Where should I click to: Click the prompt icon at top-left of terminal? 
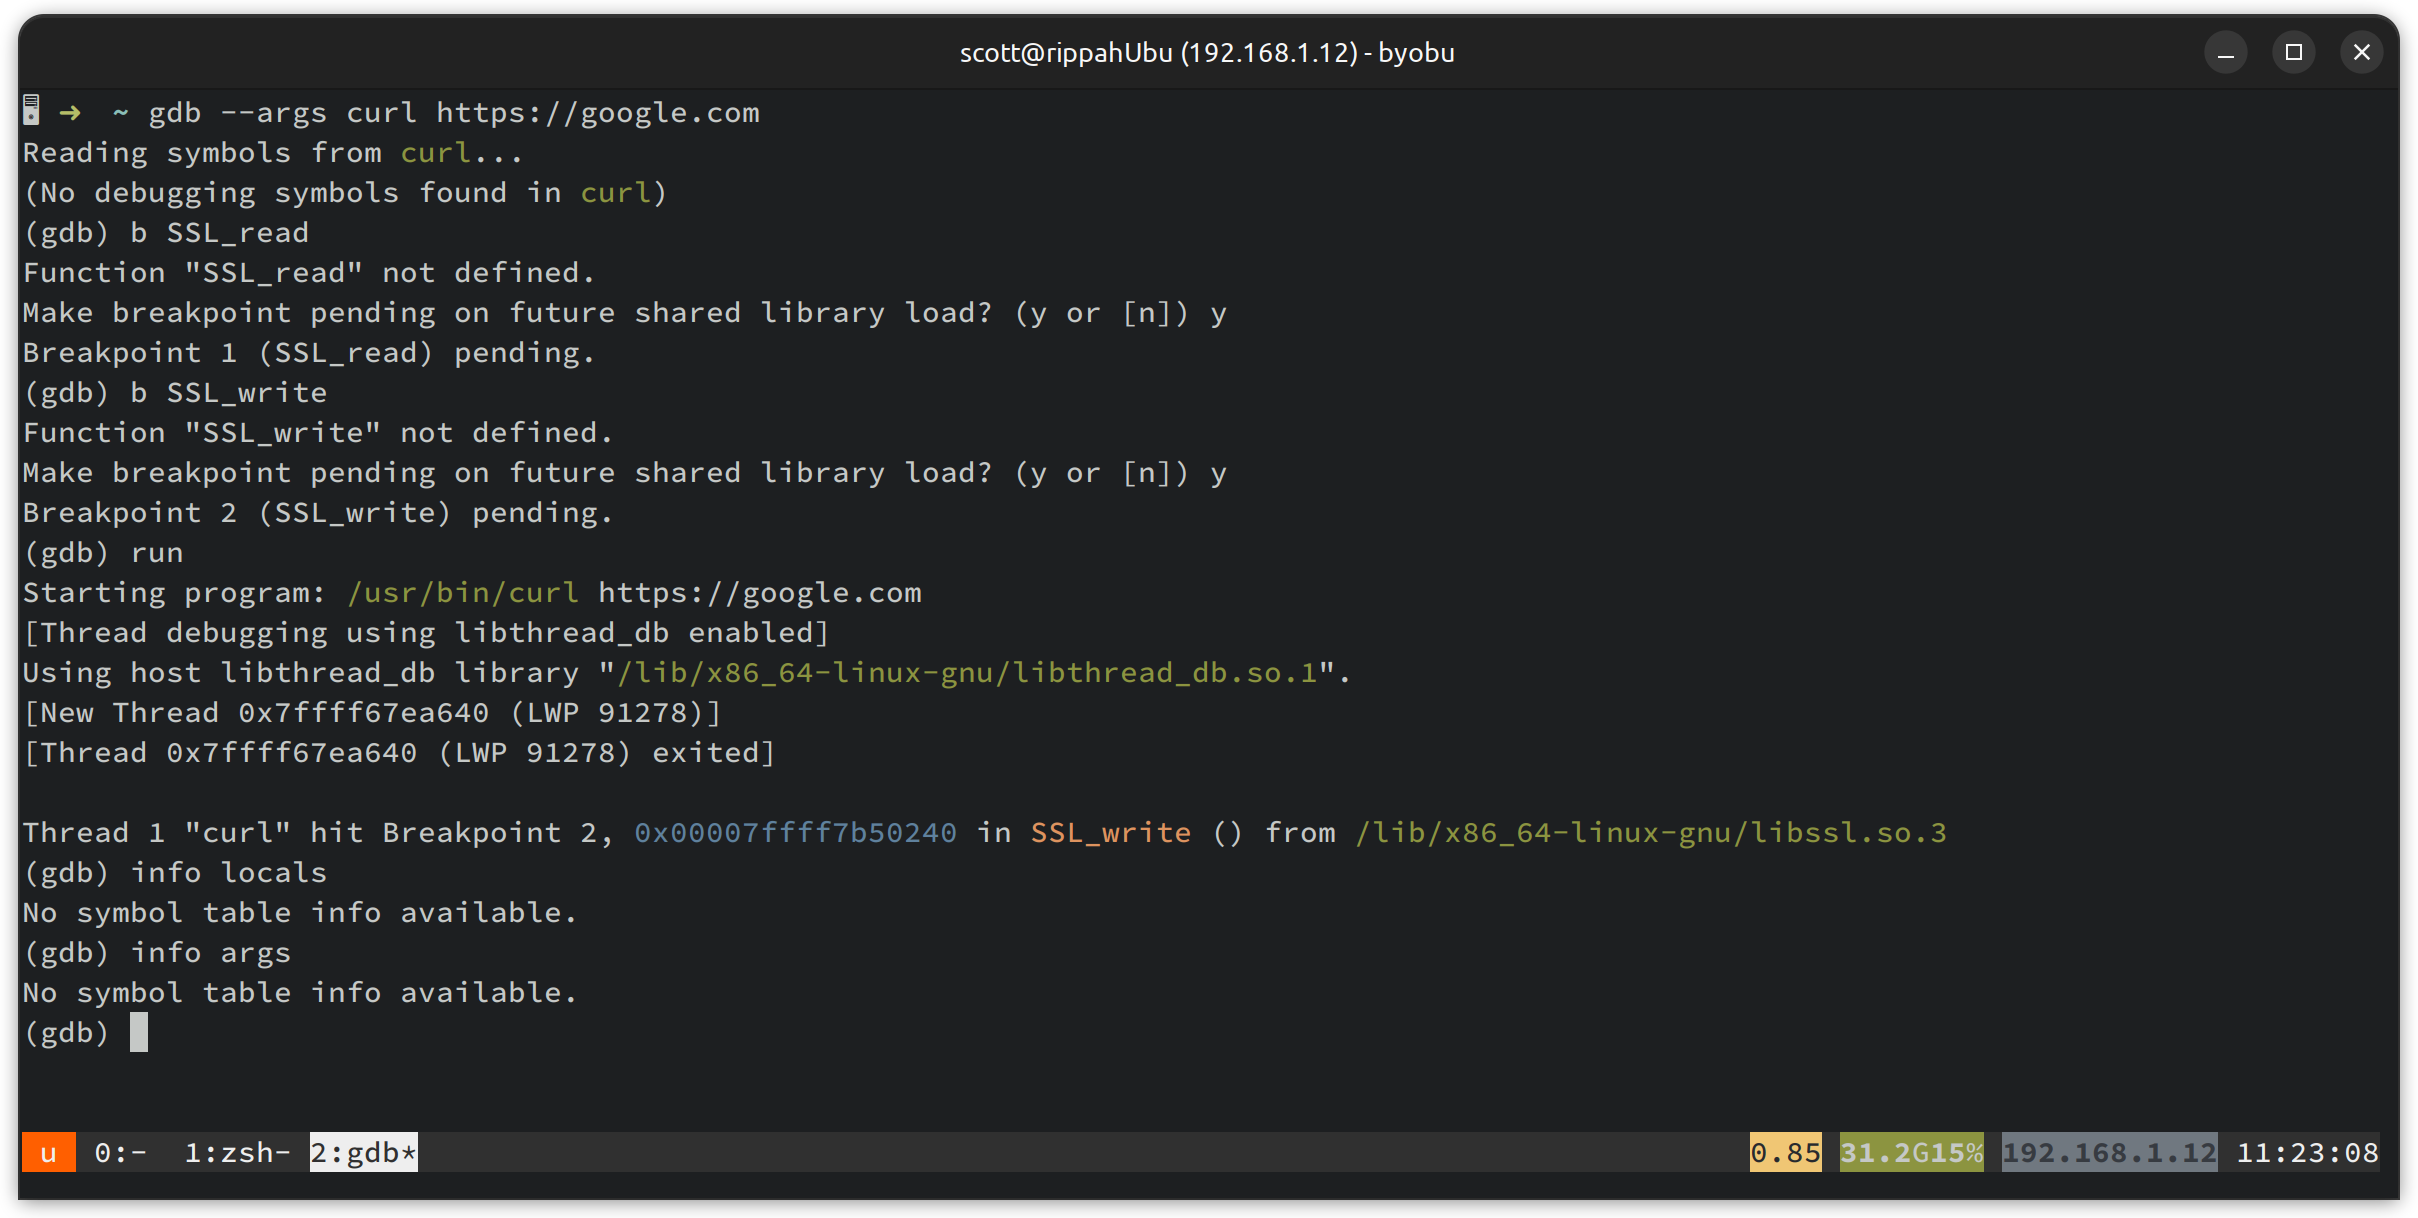tap(31, 110)
